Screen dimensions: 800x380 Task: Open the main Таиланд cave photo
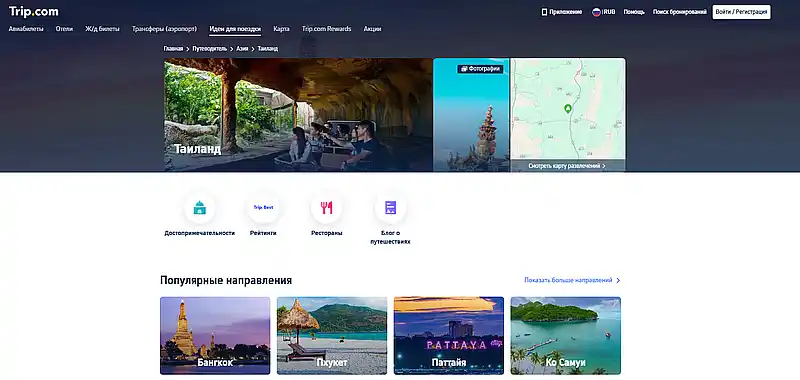coord(298,114)
